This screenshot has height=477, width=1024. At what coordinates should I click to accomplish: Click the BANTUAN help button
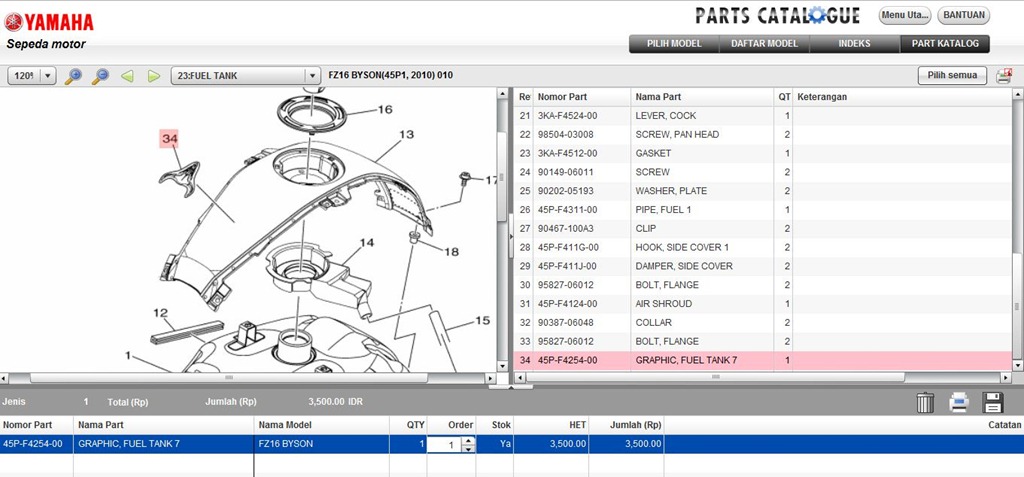[963, 16]
